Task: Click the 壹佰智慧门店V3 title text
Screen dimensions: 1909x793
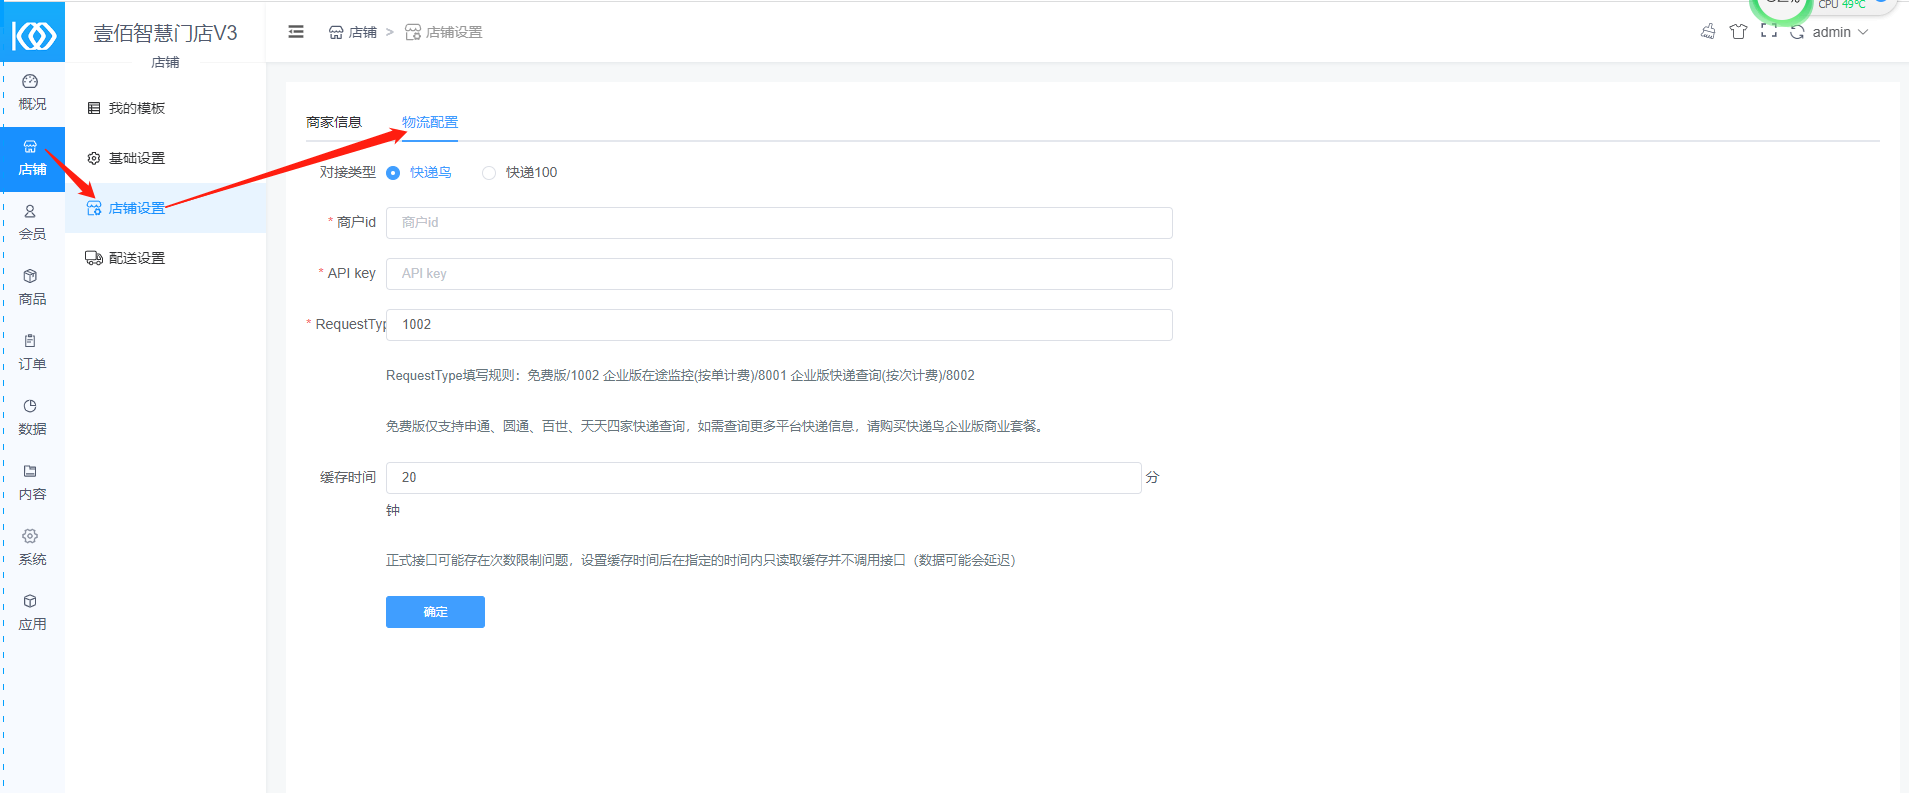Action: click(x=166, y=33)
